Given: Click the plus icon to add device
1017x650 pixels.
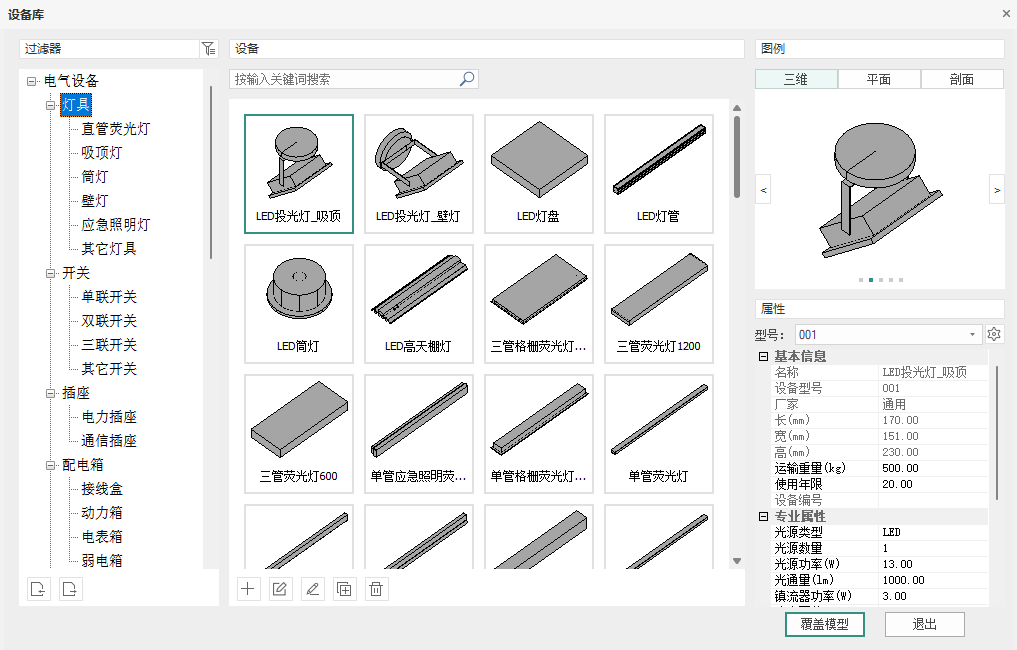Looking at the screenshot, I should click(248, 589).
